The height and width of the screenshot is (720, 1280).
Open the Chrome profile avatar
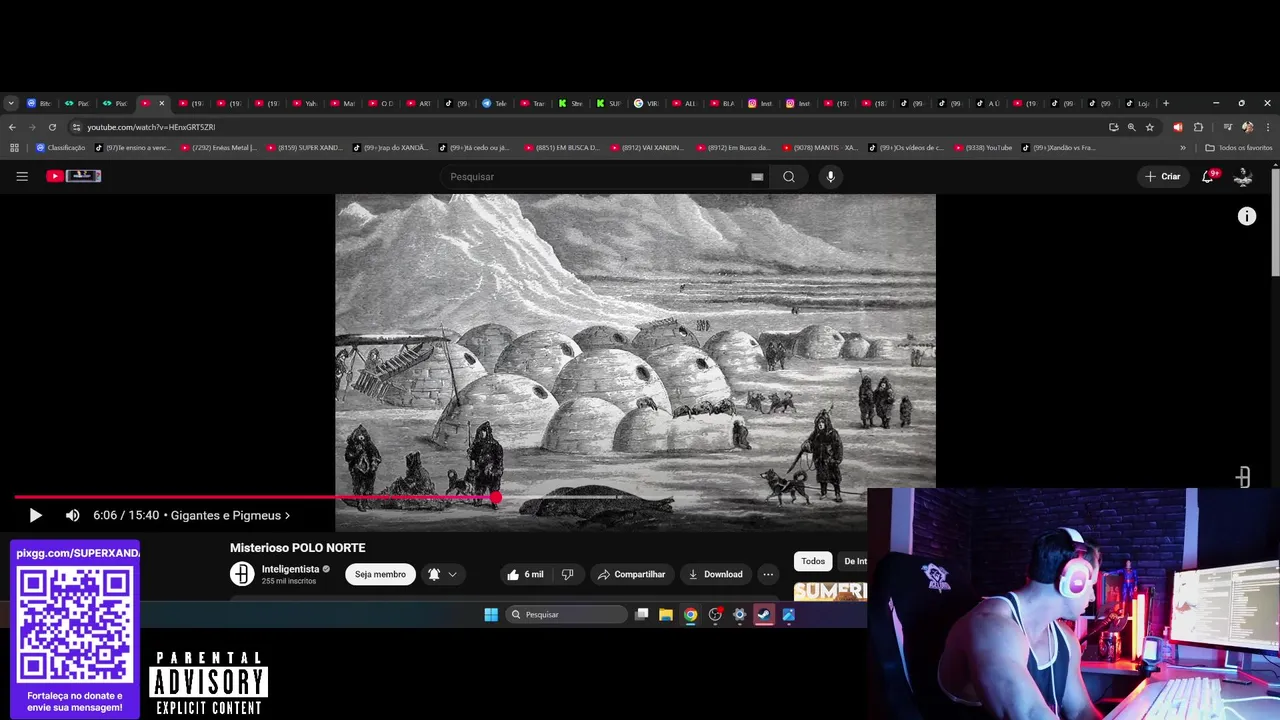(1247, 127)
